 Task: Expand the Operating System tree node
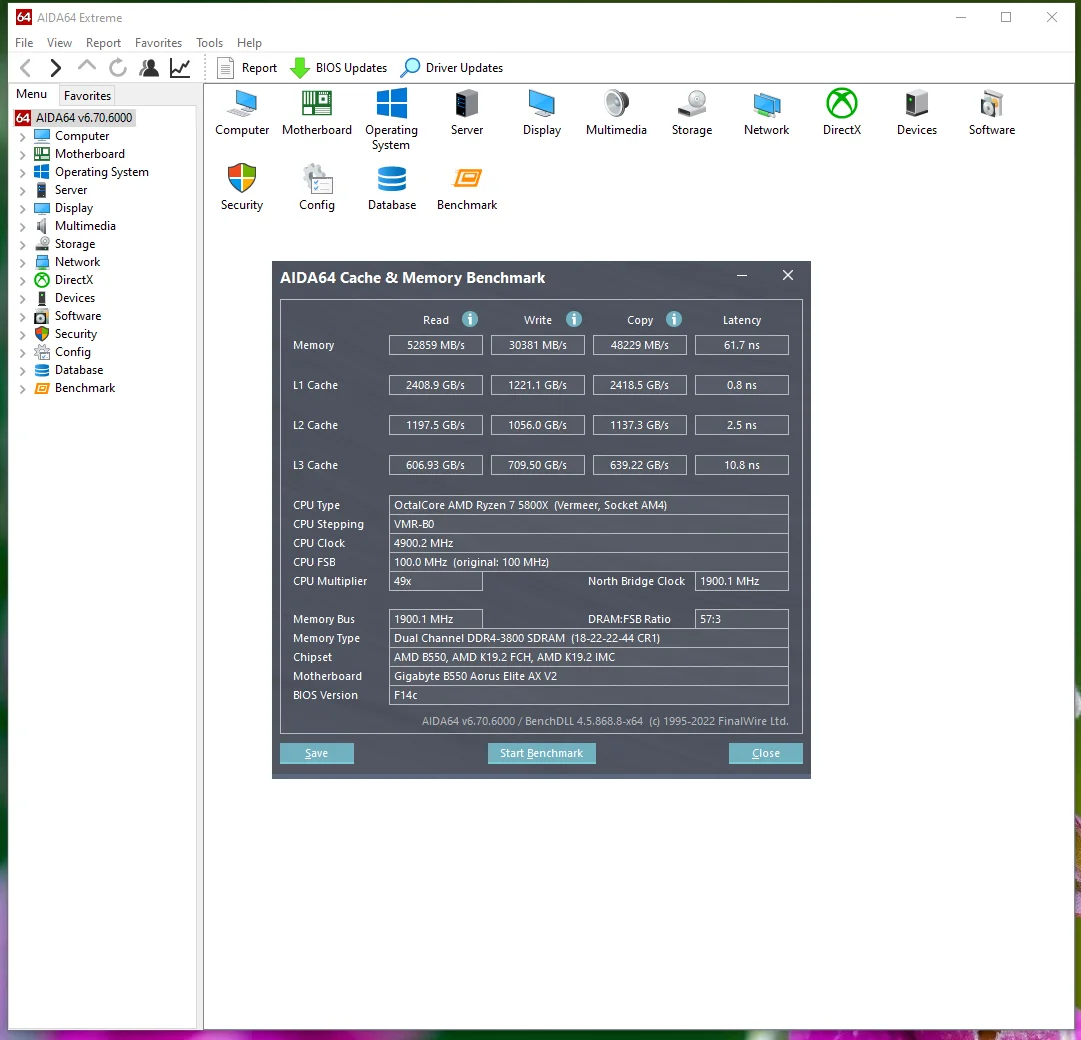tap(22, 172)
